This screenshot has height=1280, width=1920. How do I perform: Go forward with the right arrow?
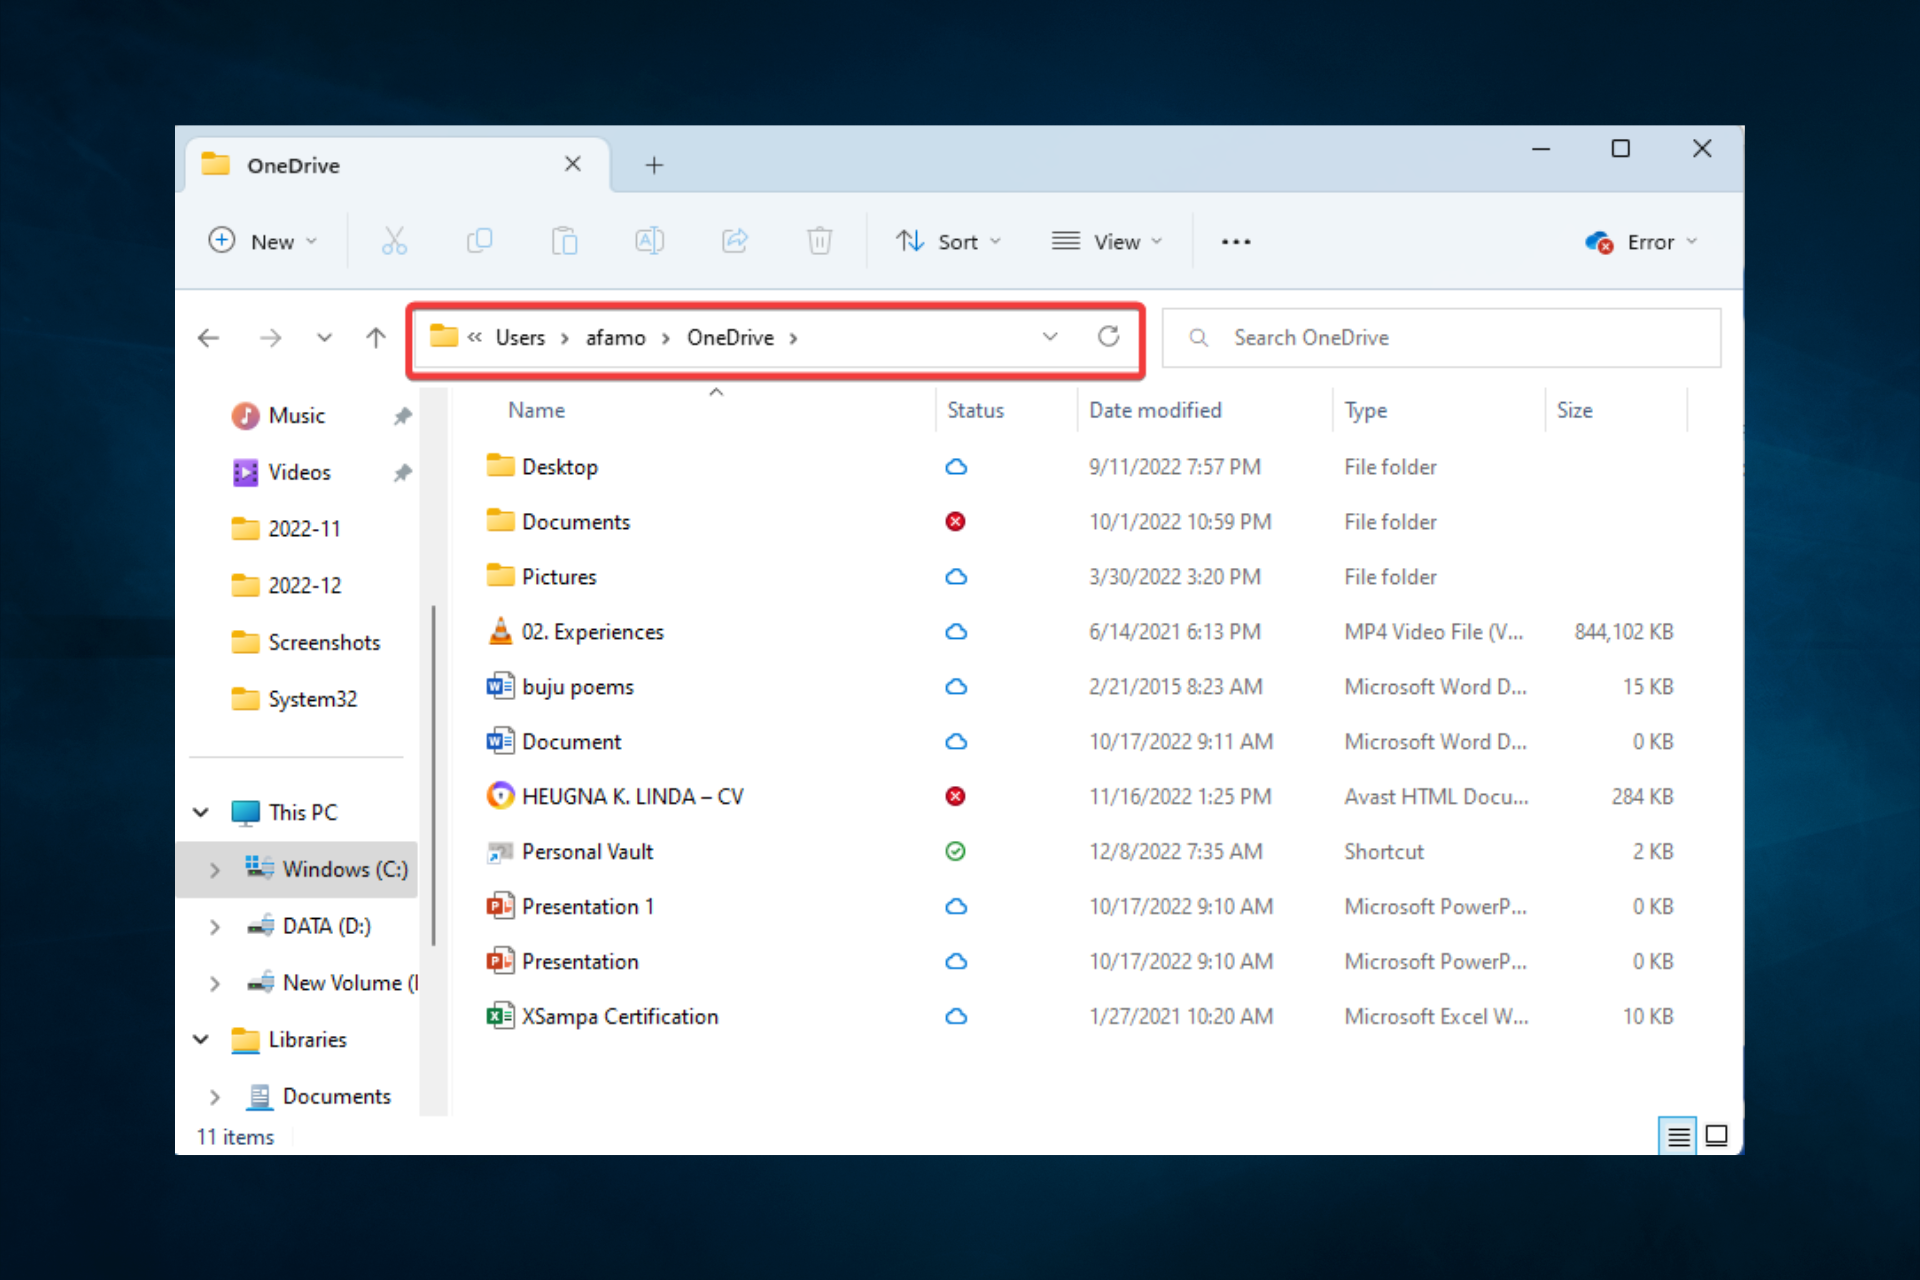pos(270,338)
